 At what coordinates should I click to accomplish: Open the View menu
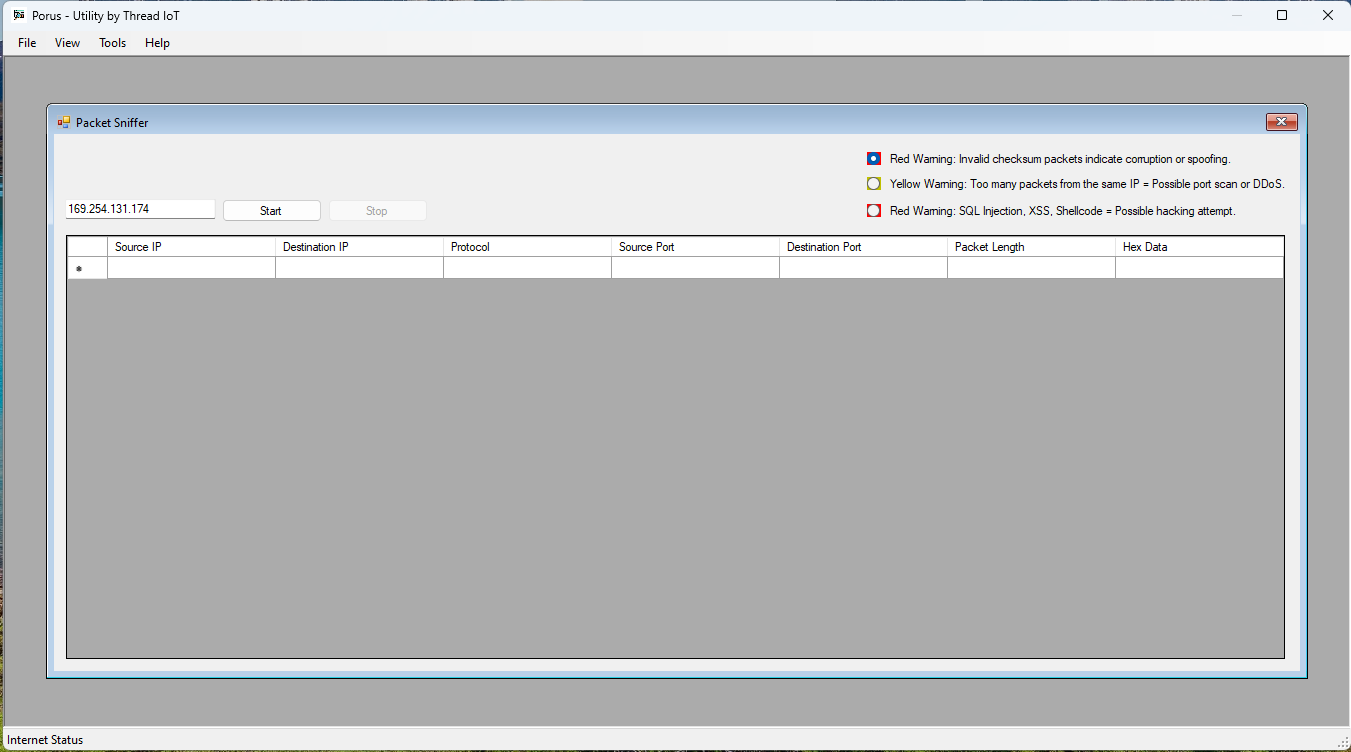click(67, 42)
